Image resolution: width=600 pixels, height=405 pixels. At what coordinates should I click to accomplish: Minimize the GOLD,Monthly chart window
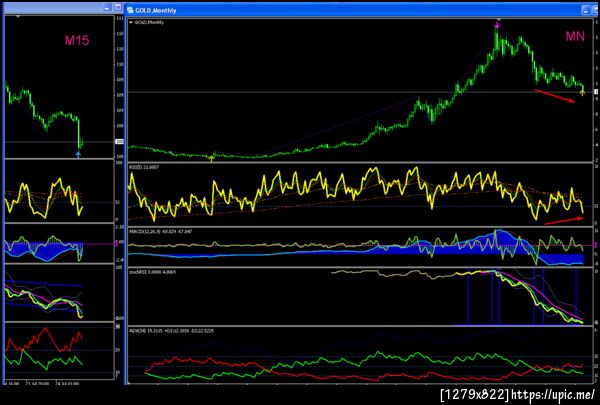(586, 10)
